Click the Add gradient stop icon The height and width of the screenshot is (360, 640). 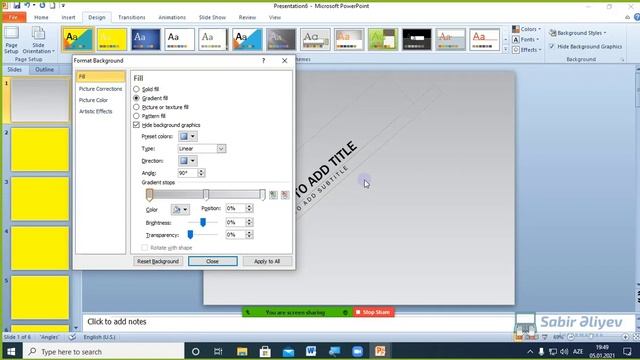click(273, 195)
